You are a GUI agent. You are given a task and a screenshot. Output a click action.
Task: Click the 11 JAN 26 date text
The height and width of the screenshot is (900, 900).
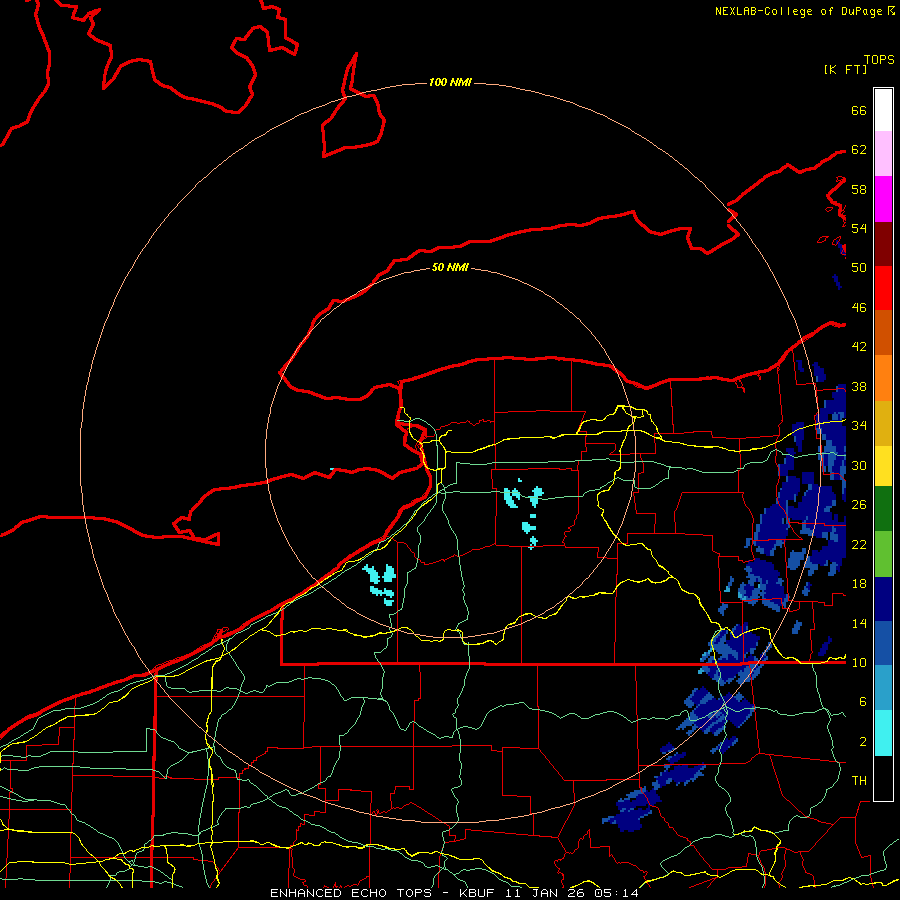546,893
